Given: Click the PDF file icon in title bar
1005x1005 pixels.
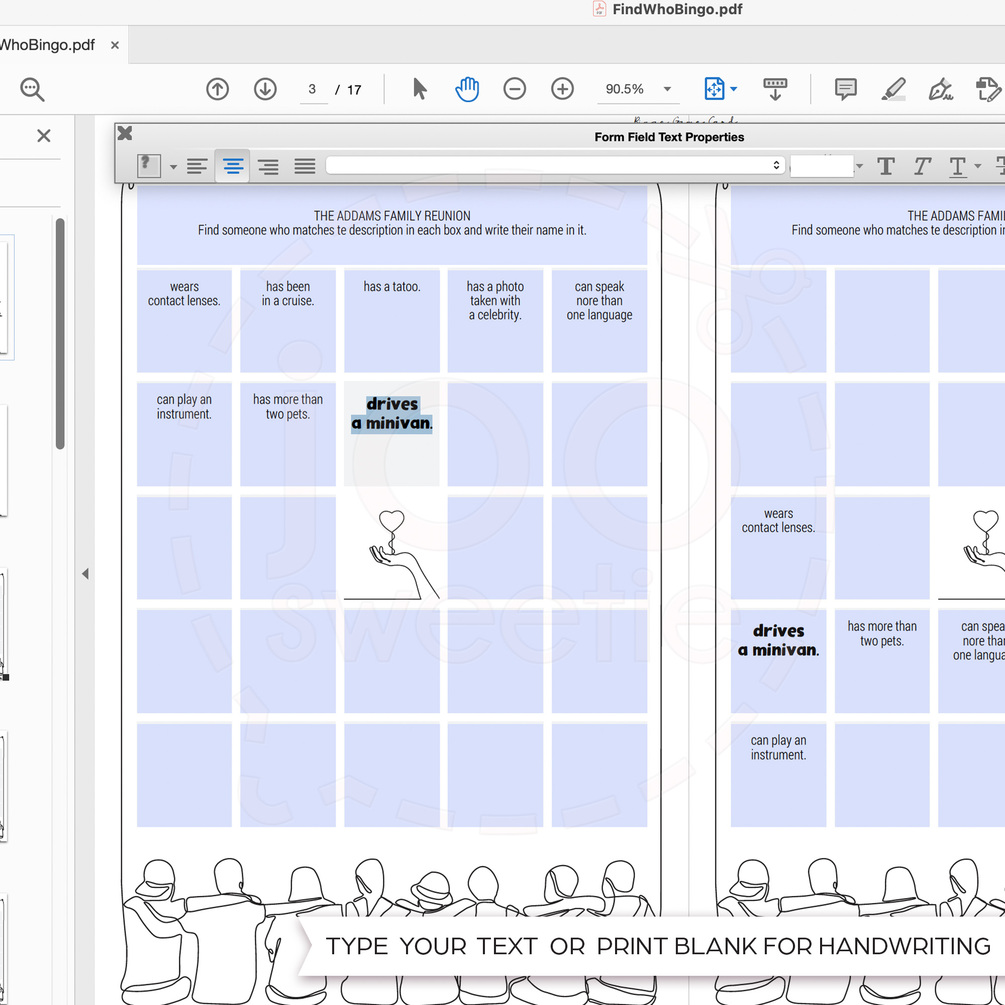Looking at the screenshot, I should (x=599, y=9).
